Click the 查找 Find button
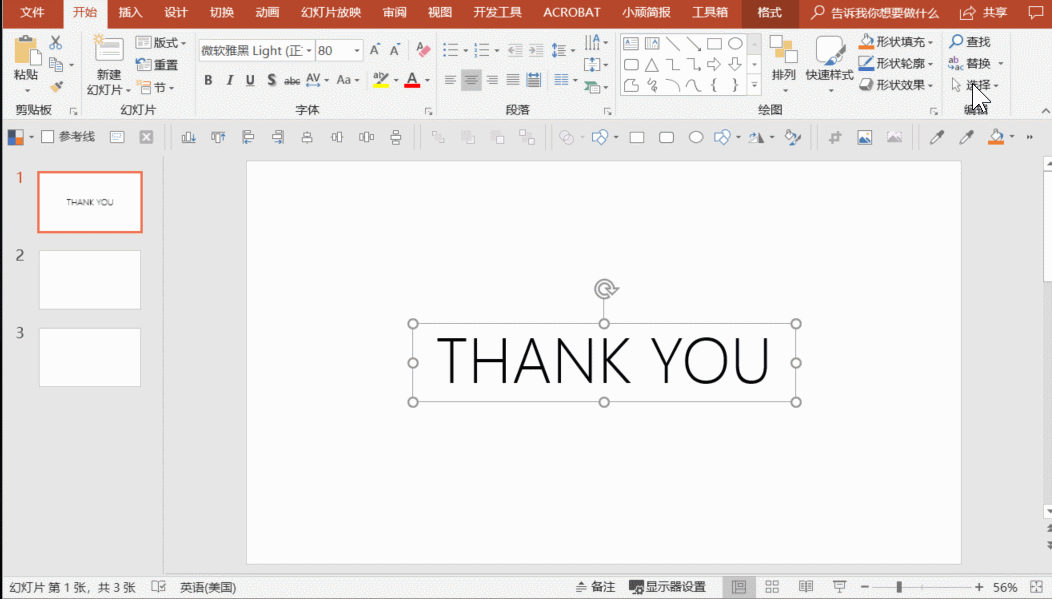Screen dimensions: 1052x599 point(970,42)
